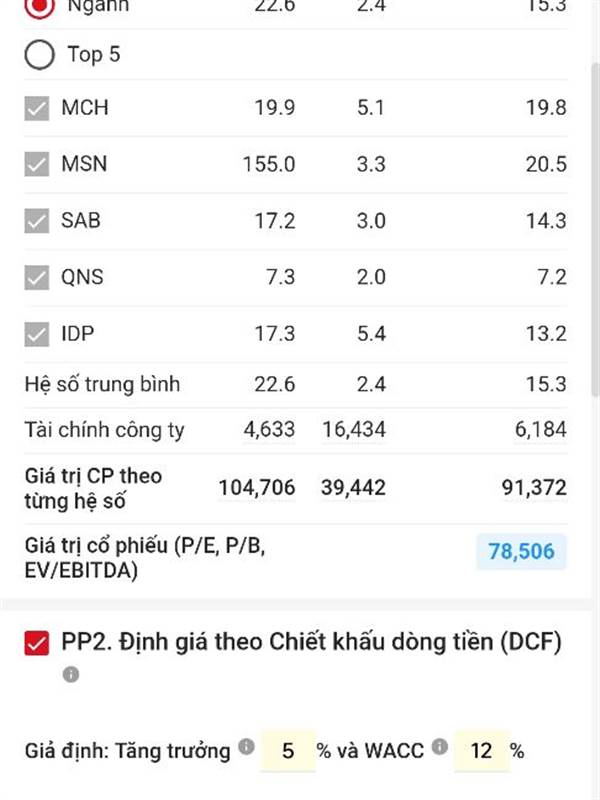Click the 16,434 company financial figure
Image resolution: width=600 pixels, height=800 pixels.
coord(354,430)
